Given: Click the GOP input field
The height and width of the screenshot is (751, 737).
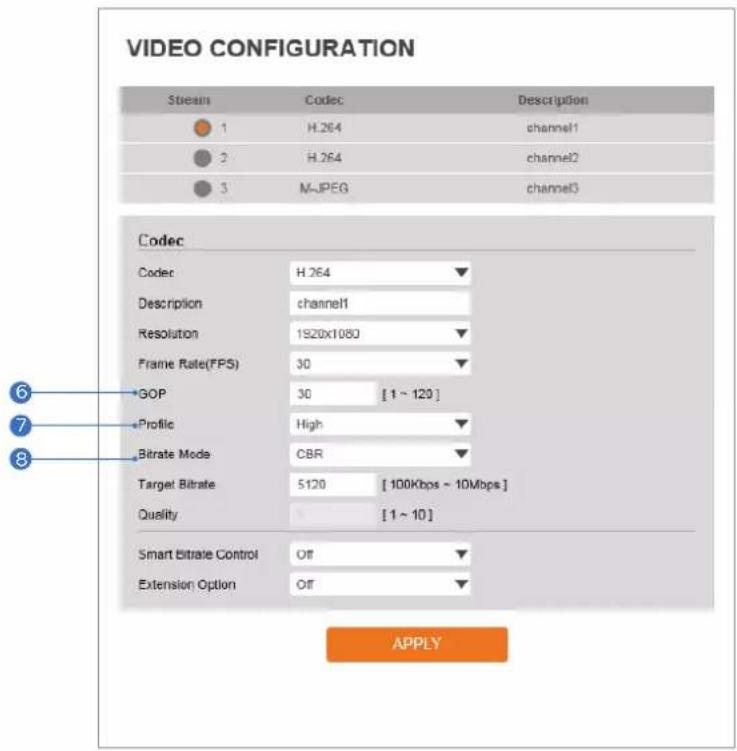Looking at the screenshot, I should pyautogui.click(x=333, y=394).
